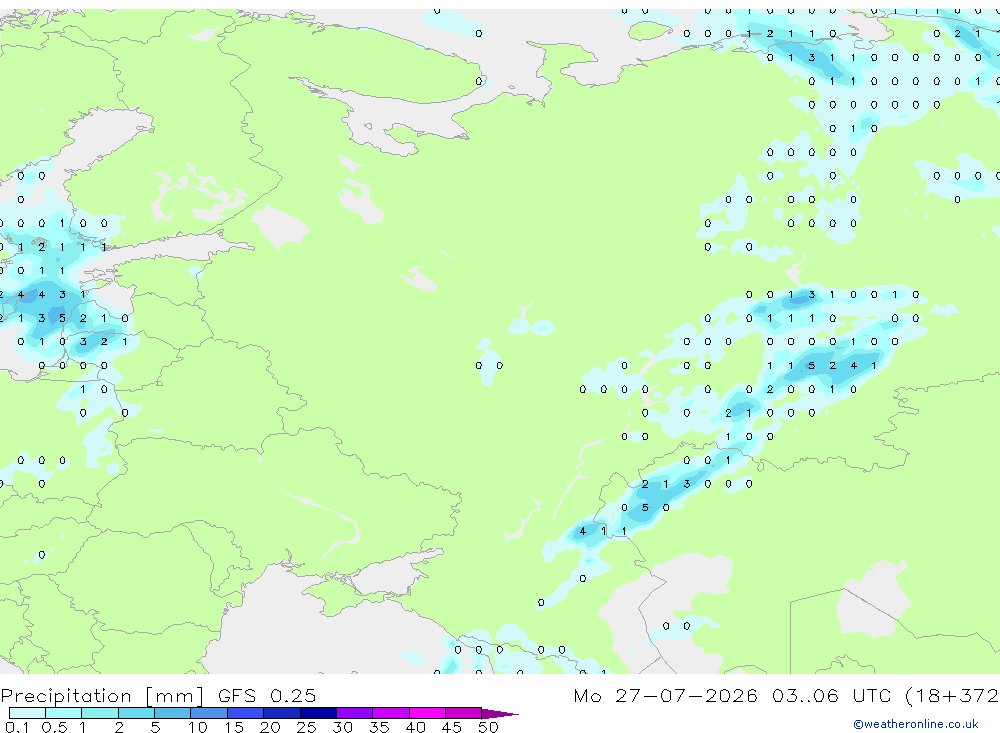1000x733 pixels.
Task: Select the 5–10 mm blue legend swatch
Action: click(x=173, y=713)
